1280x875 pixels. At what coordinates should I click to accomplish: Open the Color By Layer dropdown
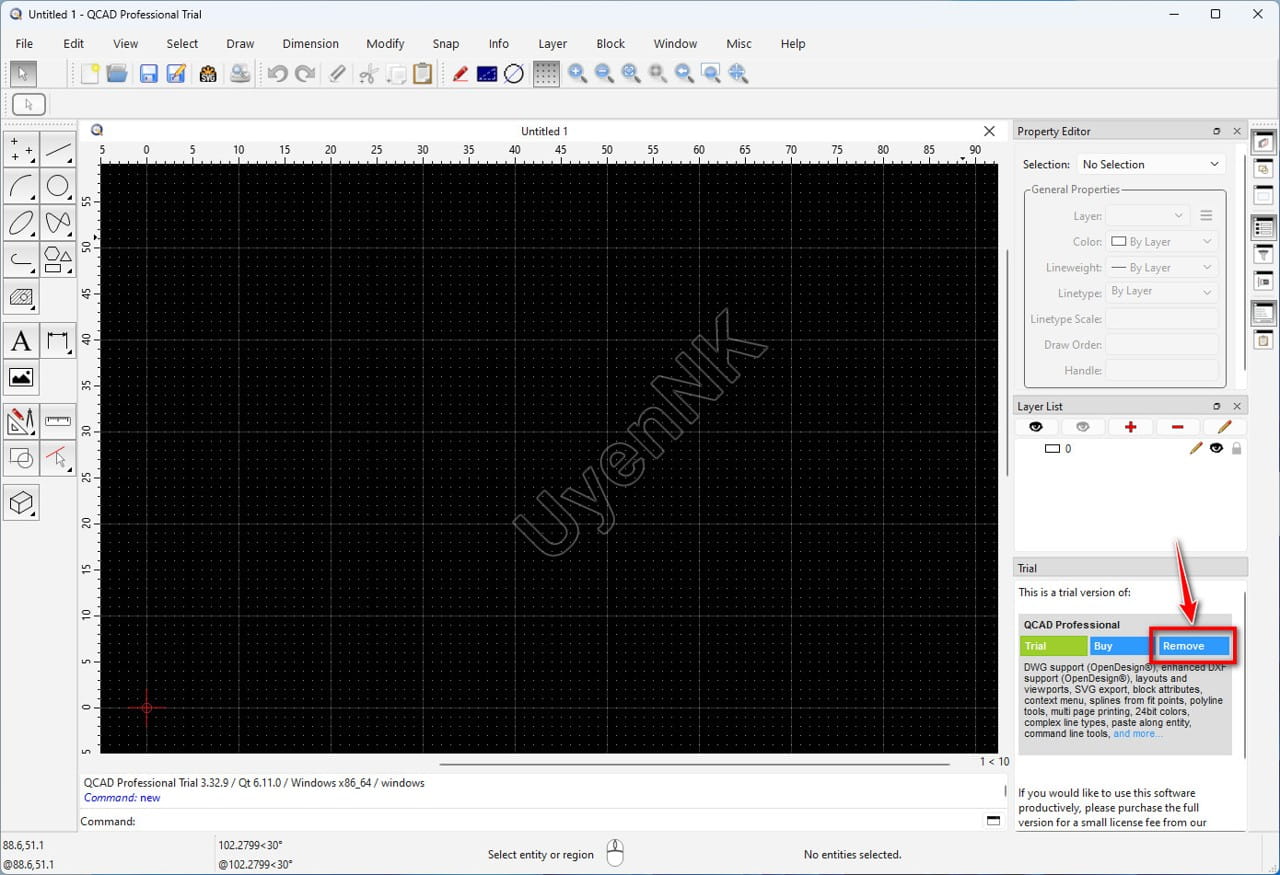click(x=1161, y=242)
